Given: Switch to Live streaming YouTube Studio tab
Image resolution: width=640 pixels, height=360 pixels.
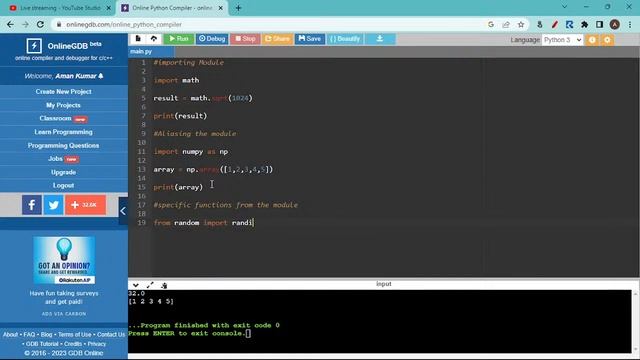Looking at the screenshot, I should coord(60,8).
